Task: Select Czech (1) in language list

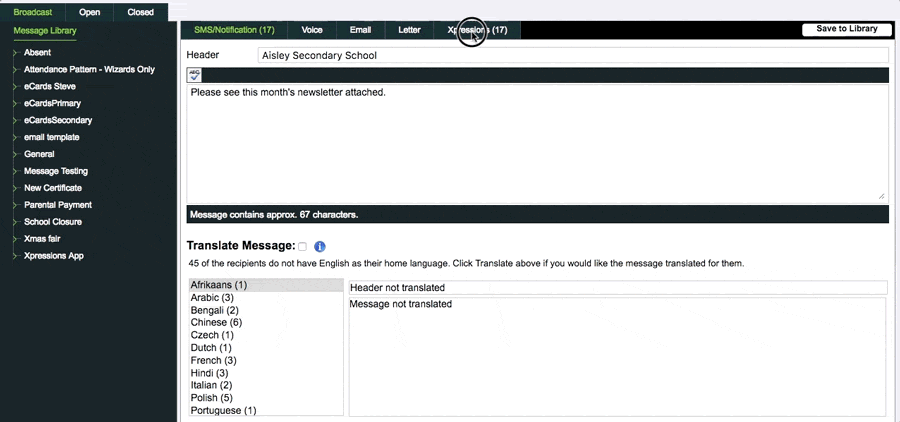Action: [266, 335]
